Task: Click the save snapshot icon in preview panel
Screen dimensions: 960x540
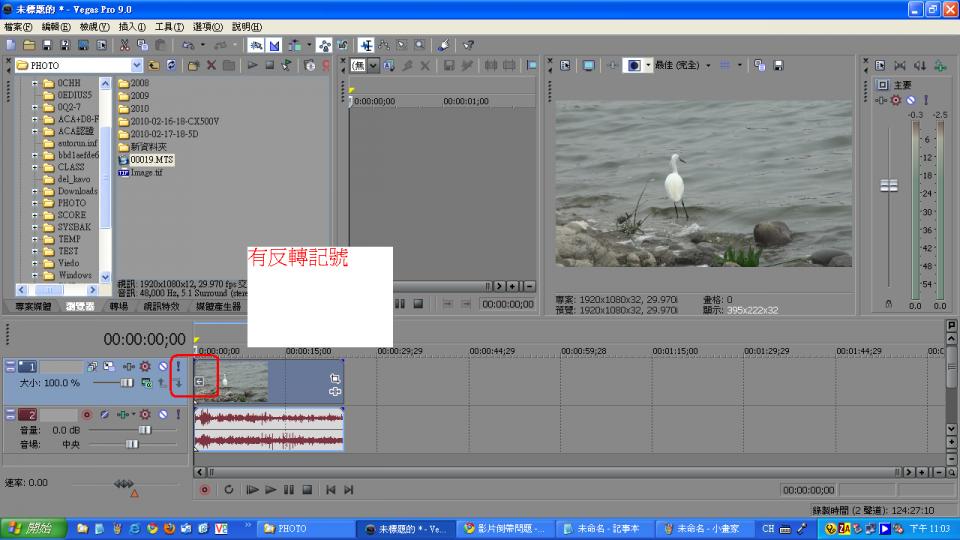Action: point(778,65)
